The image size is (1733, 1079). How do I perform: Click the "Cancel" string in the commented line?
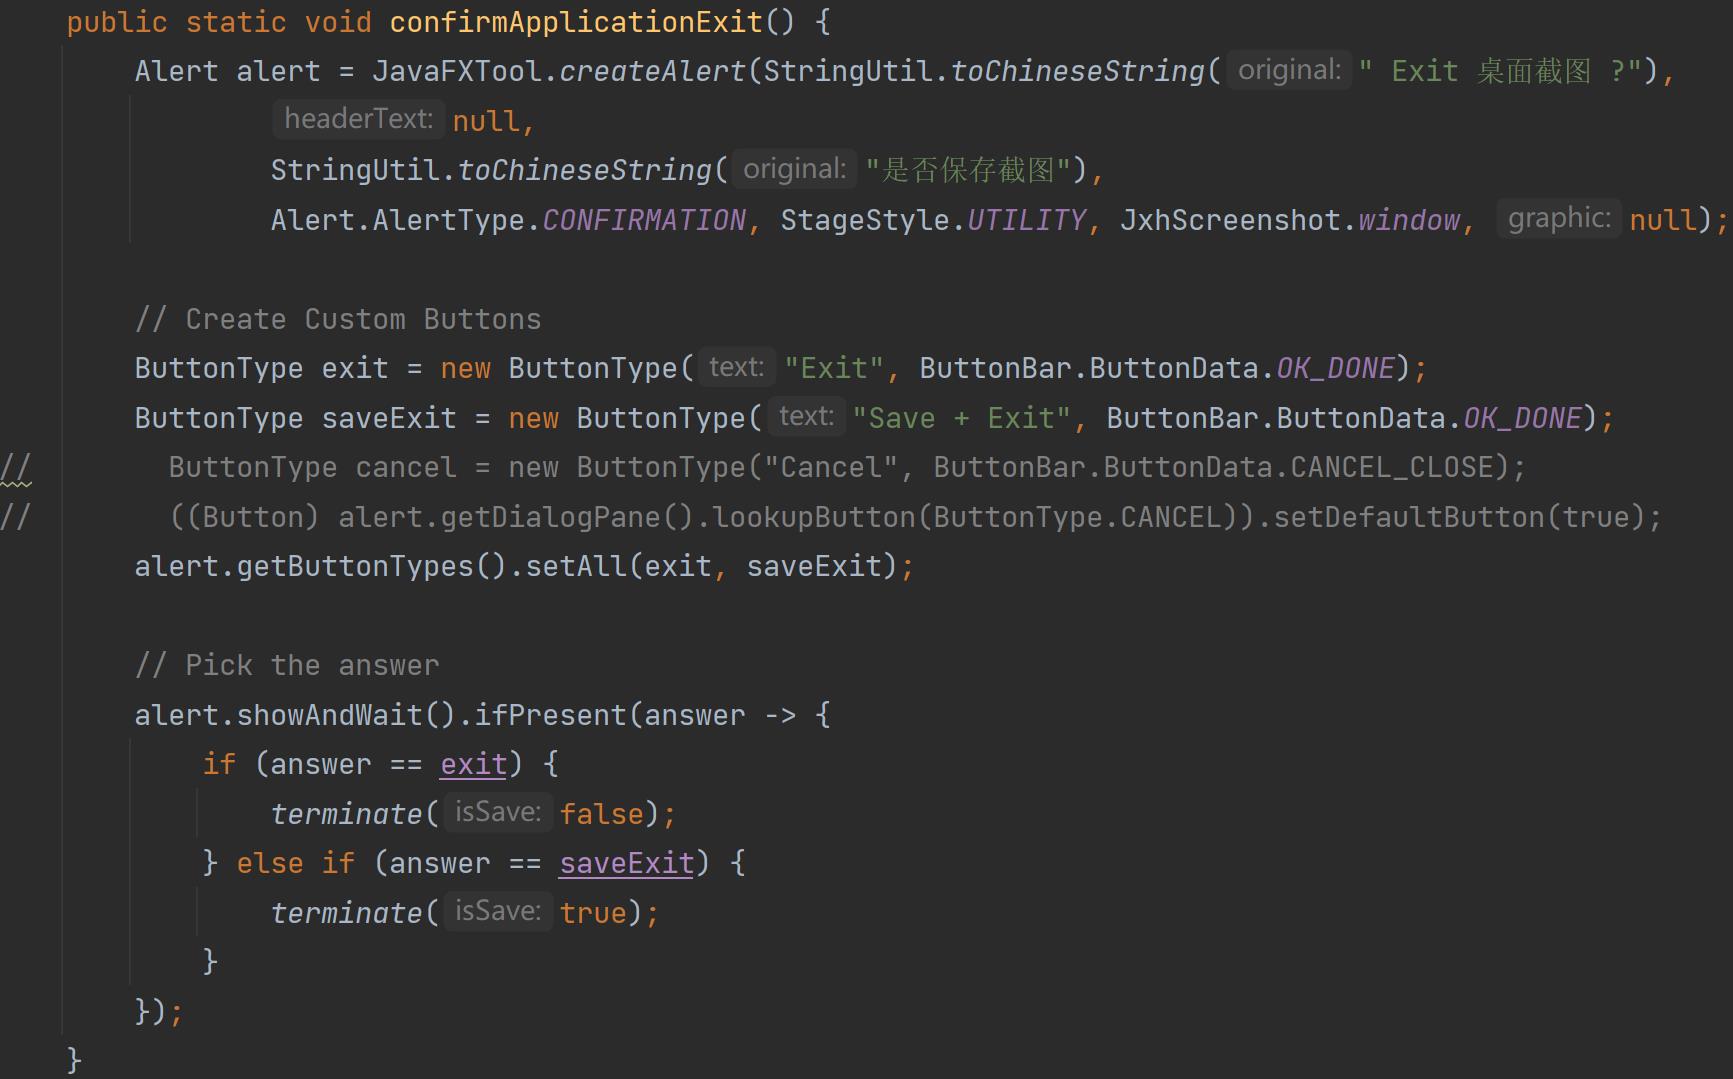[830, 467]
